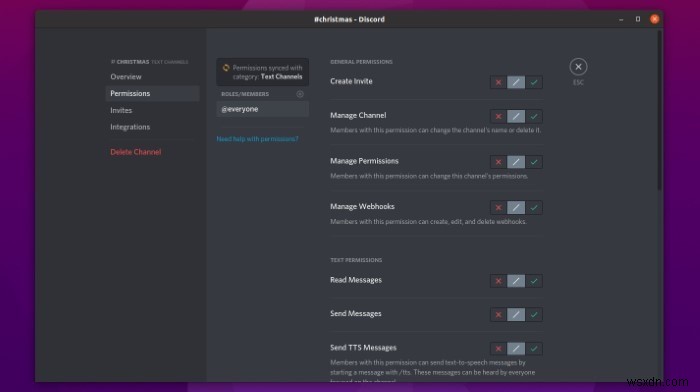Allow the Manage Permissions permission
The width and height of the screenshot is (700, 392).
[x=534, y=162]
